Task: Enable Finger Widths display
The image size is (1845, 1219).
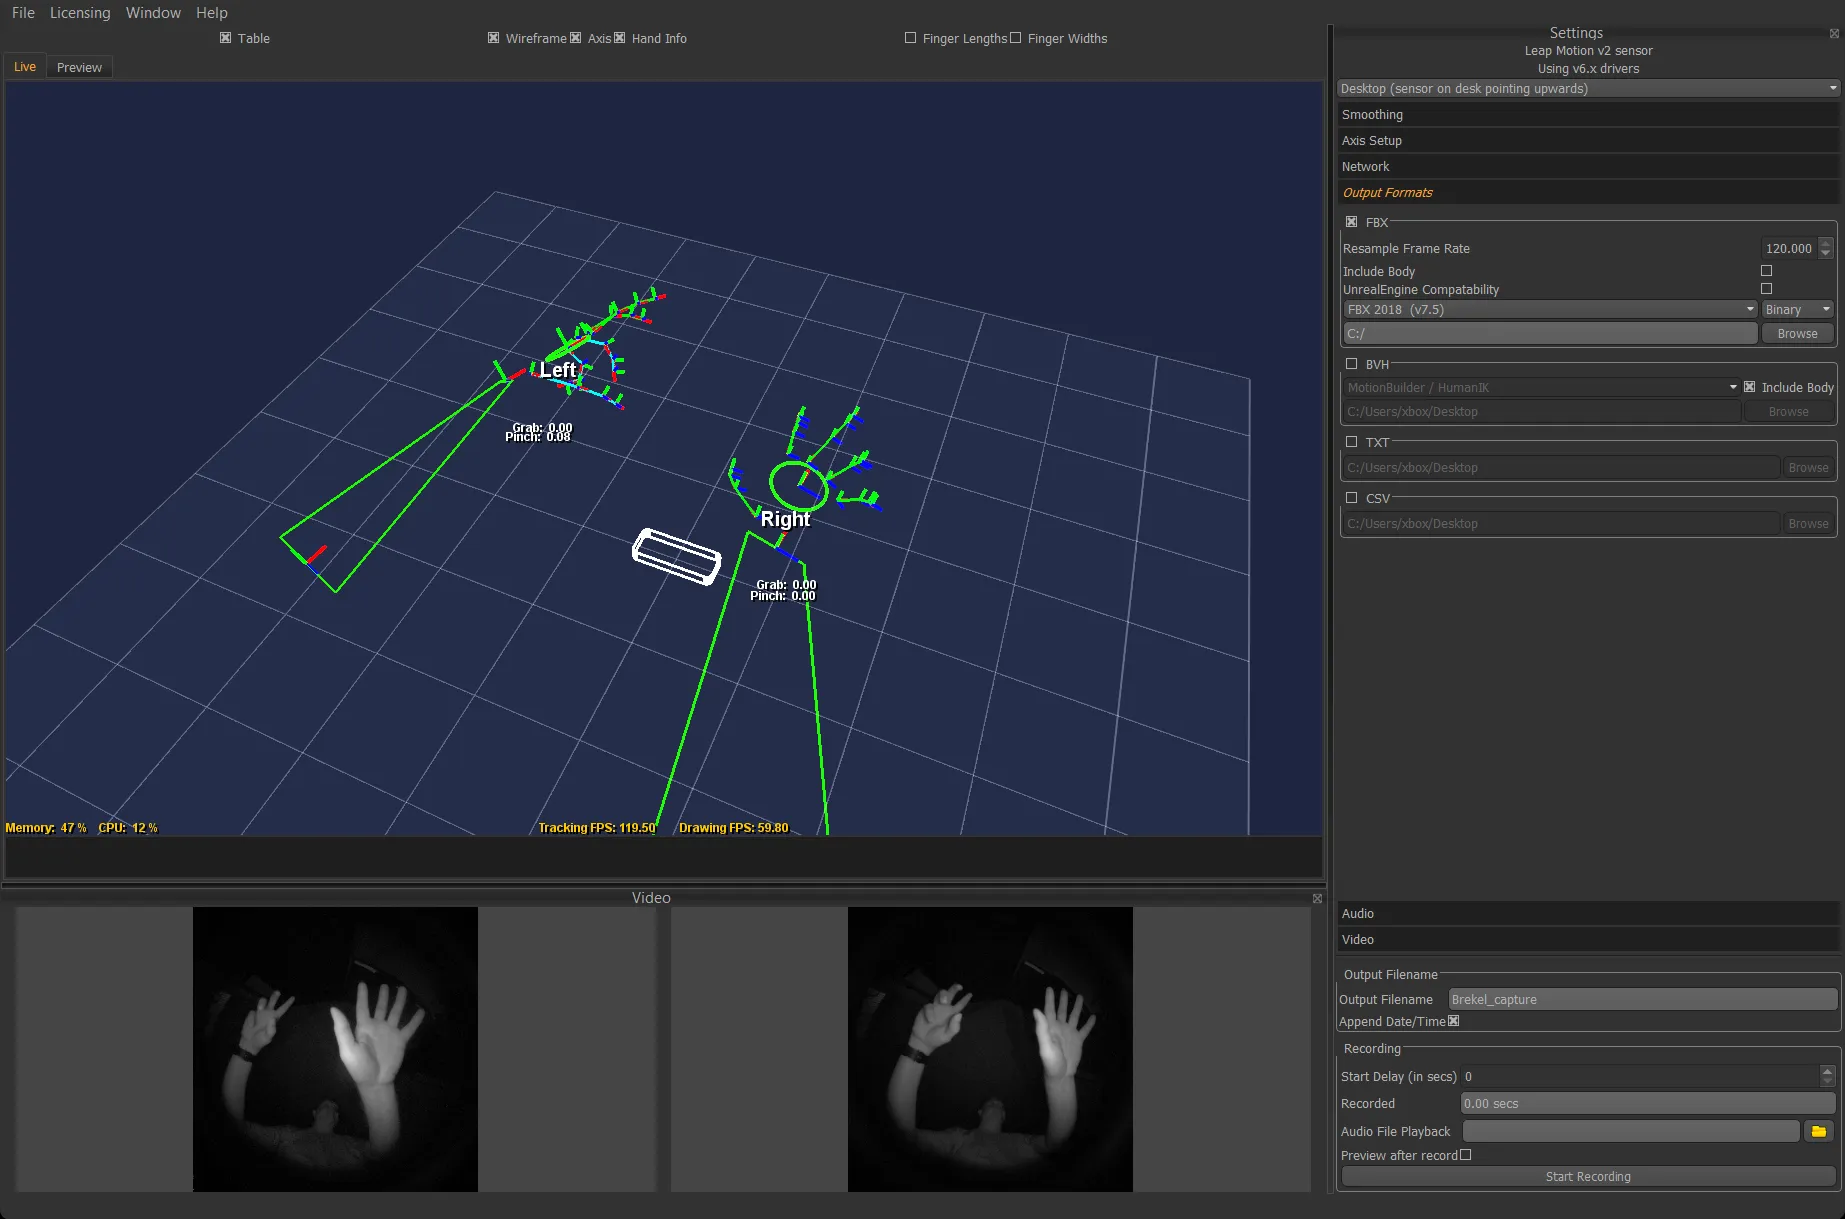Action: coord(1015,38)
